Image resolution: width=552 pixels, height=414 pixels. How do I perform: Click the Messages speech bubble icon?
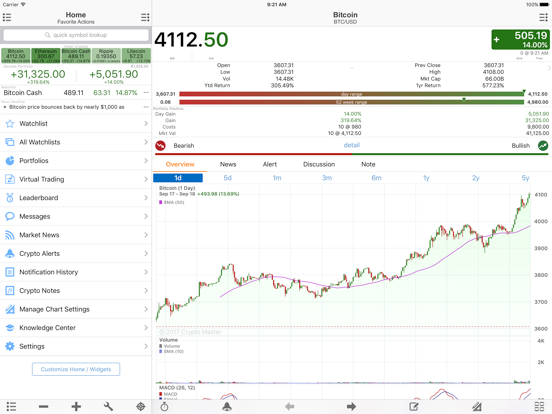[10, 216]
